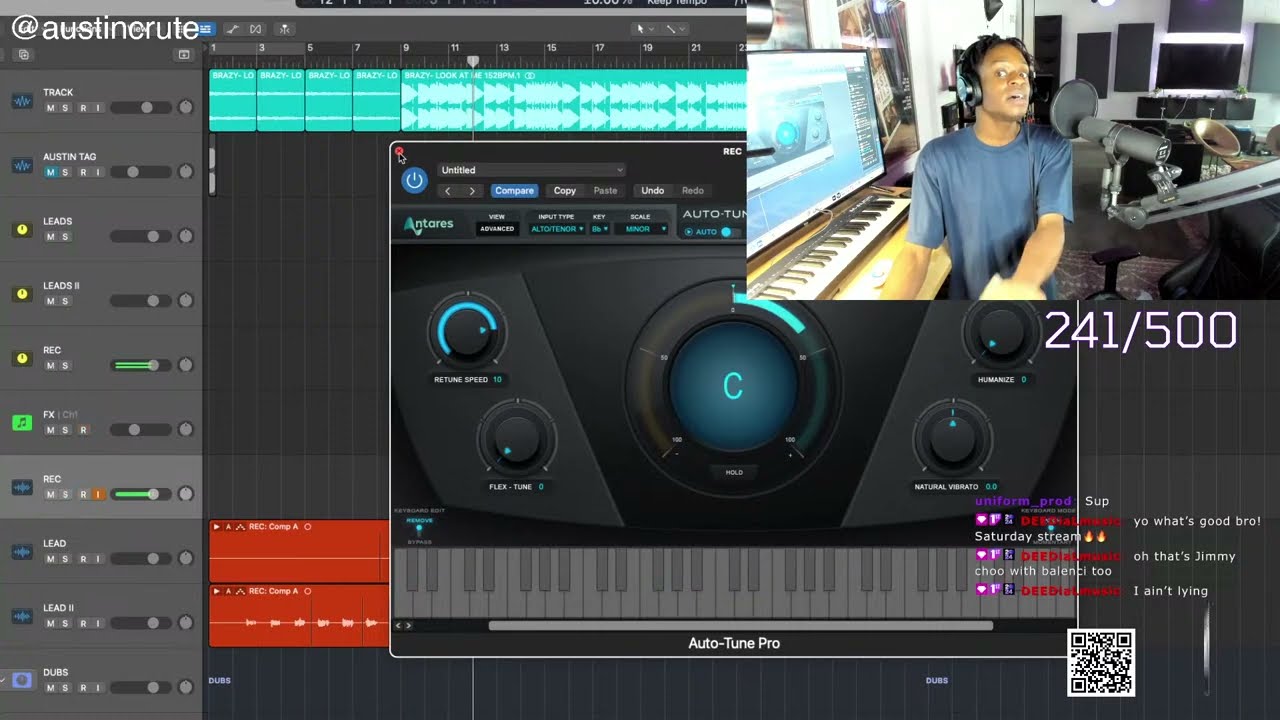Open the Untitled preset dropdown
Screen dimensions: 1280x720
coord(531,170)
